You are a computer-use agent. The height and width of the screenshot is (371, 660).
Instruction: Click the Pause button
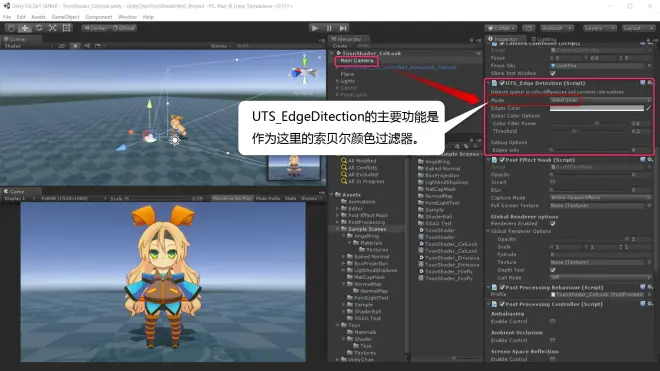[329, 28]
